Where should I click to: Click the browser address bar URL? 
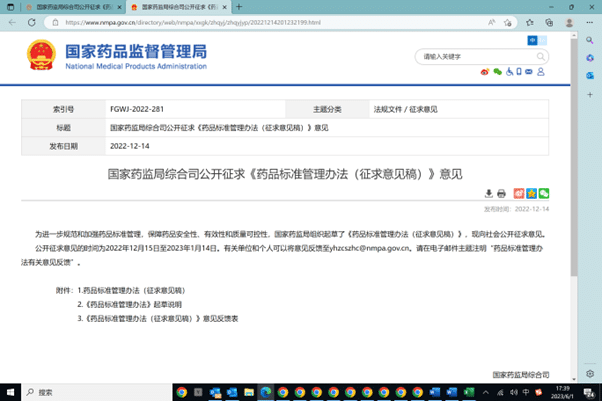pyautogui.click(x=193, y=22)
